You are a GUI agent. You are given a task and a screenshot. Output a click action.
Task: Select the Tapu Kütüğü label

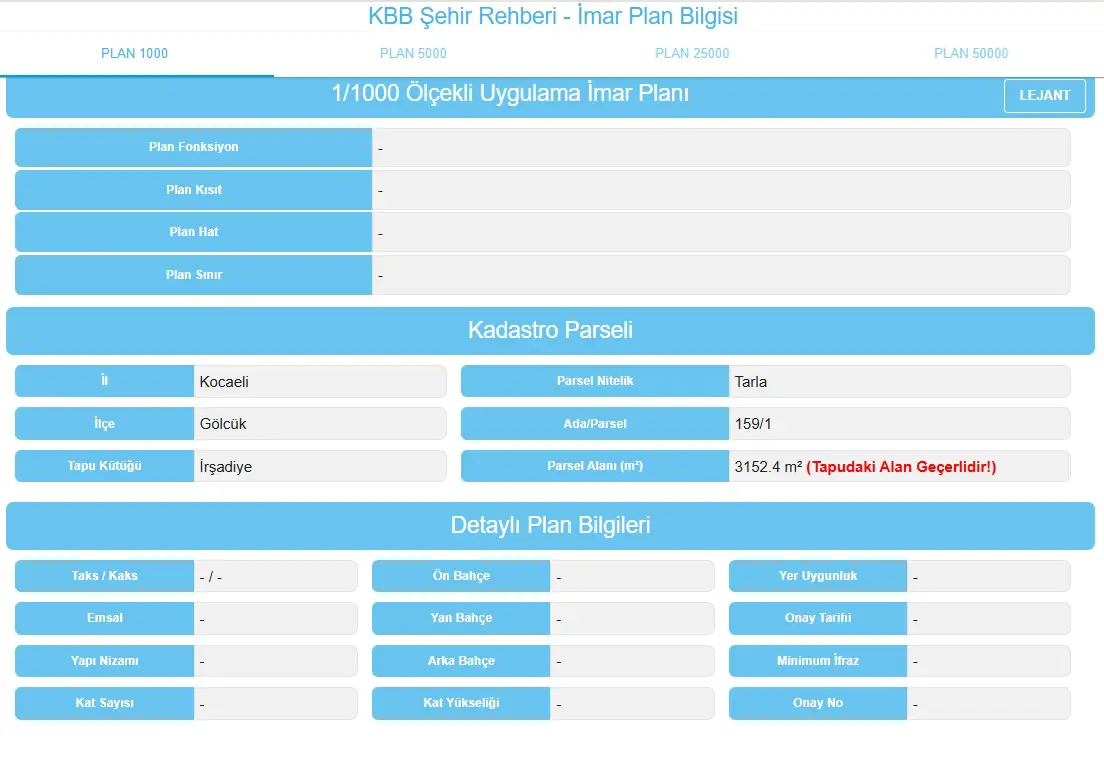104,466
